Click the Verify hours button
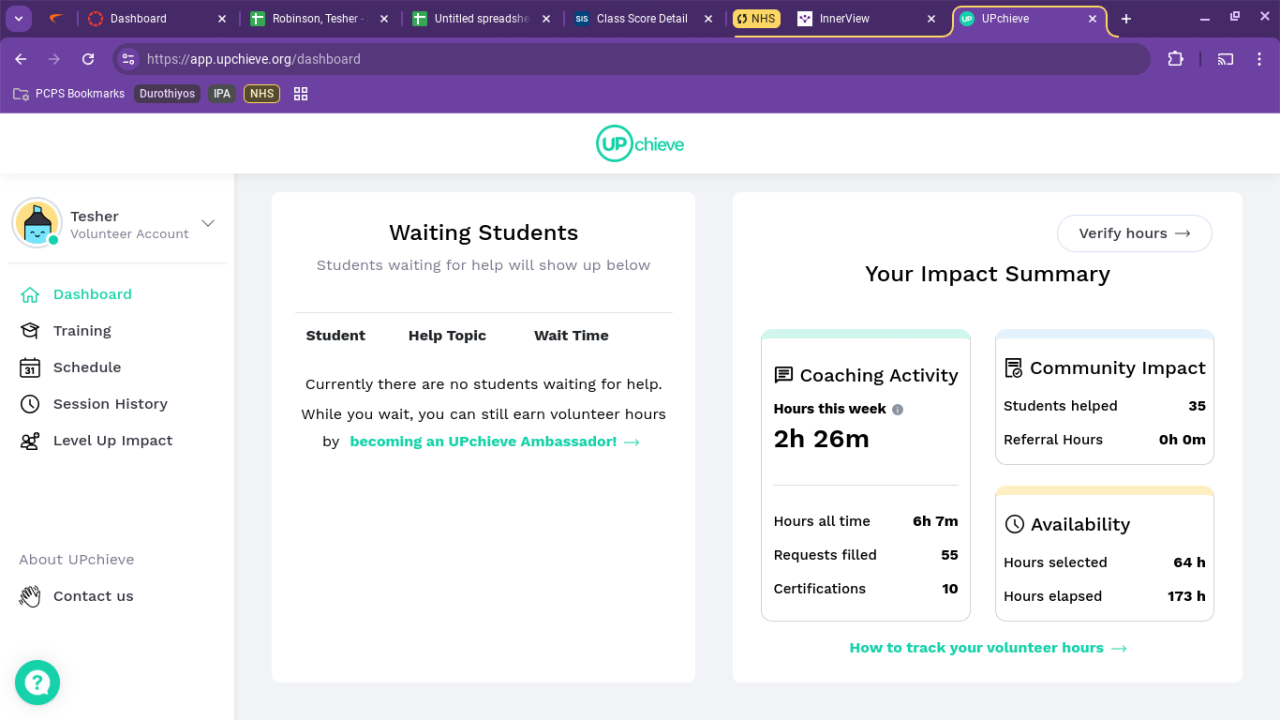This screenshot has height=720, width=1280. (x=1135, y=233)
